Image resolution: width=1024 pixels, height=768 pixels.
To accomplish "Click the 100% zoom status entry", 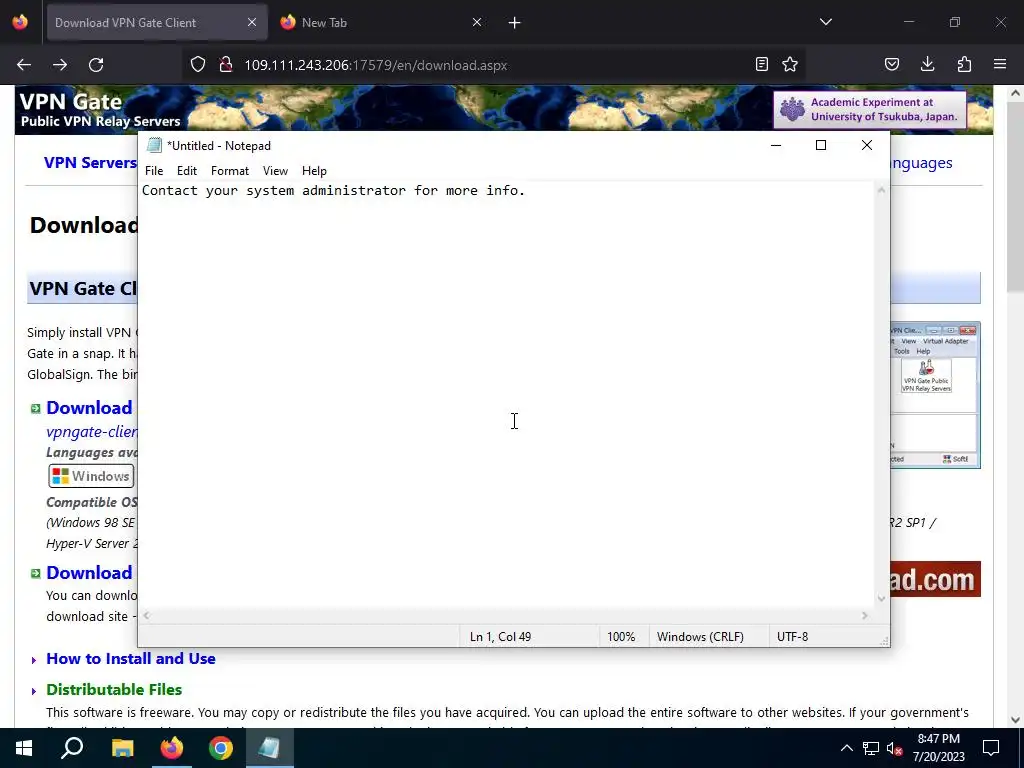I will pos(621,637).
